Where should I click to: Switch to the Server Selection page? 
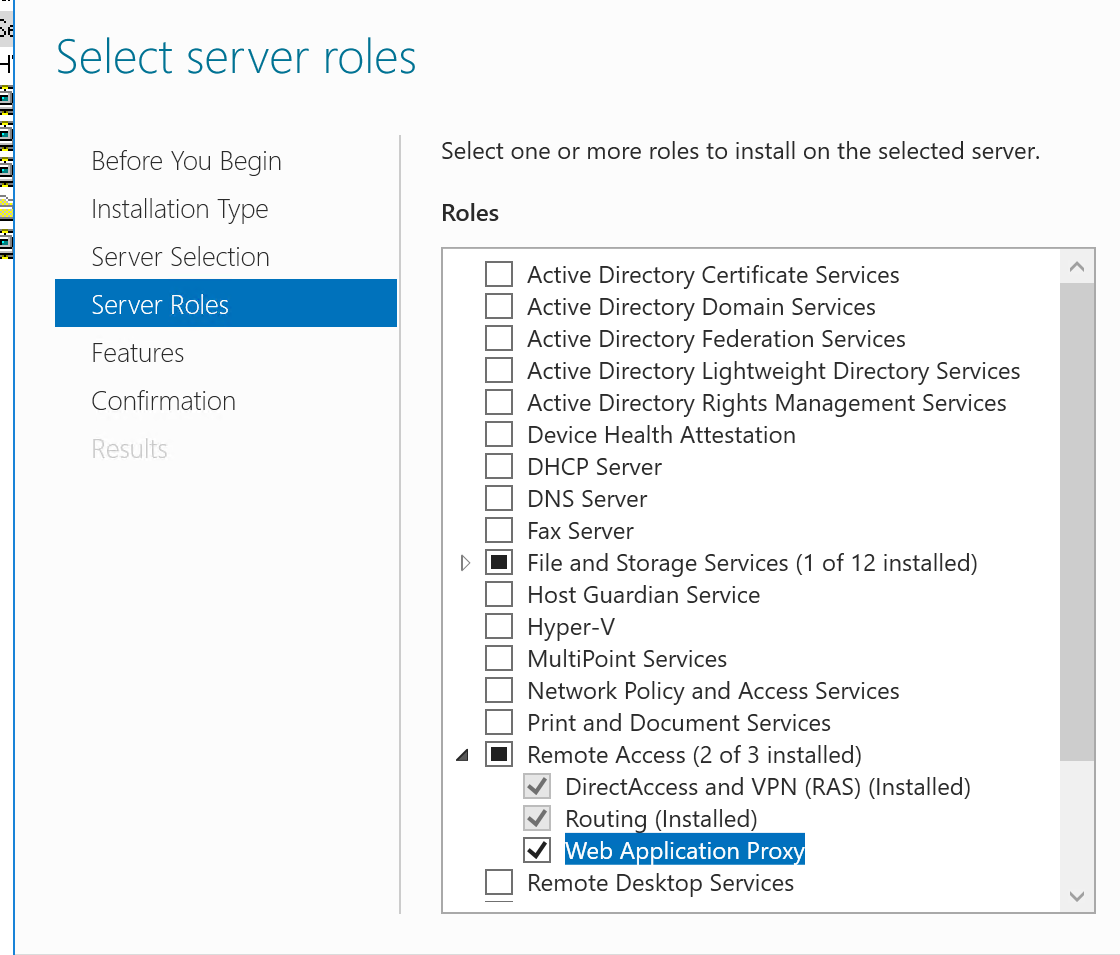coord(180,257)
